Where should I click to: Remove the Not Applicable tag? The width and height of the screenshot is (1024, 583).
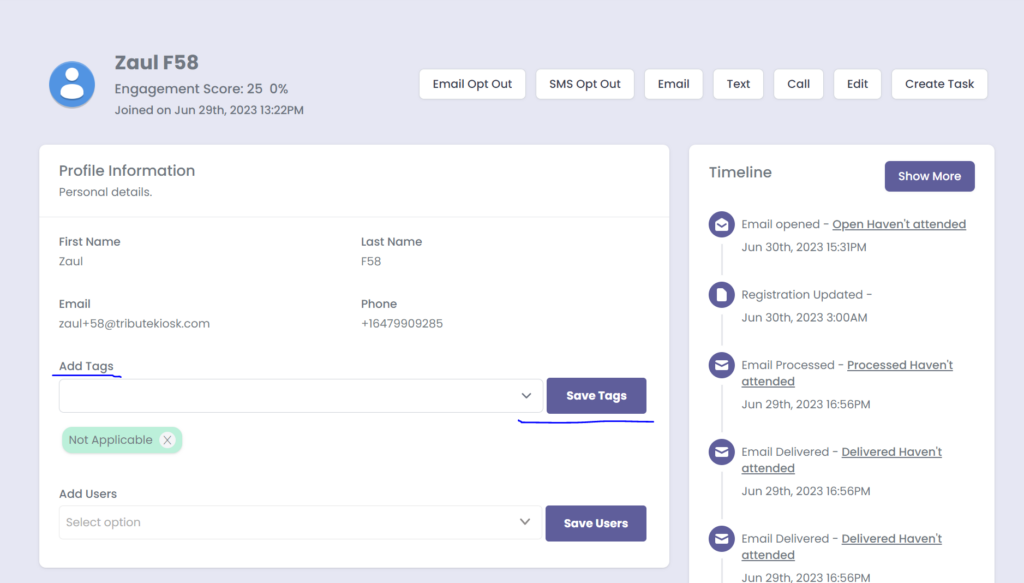point(167,440)
